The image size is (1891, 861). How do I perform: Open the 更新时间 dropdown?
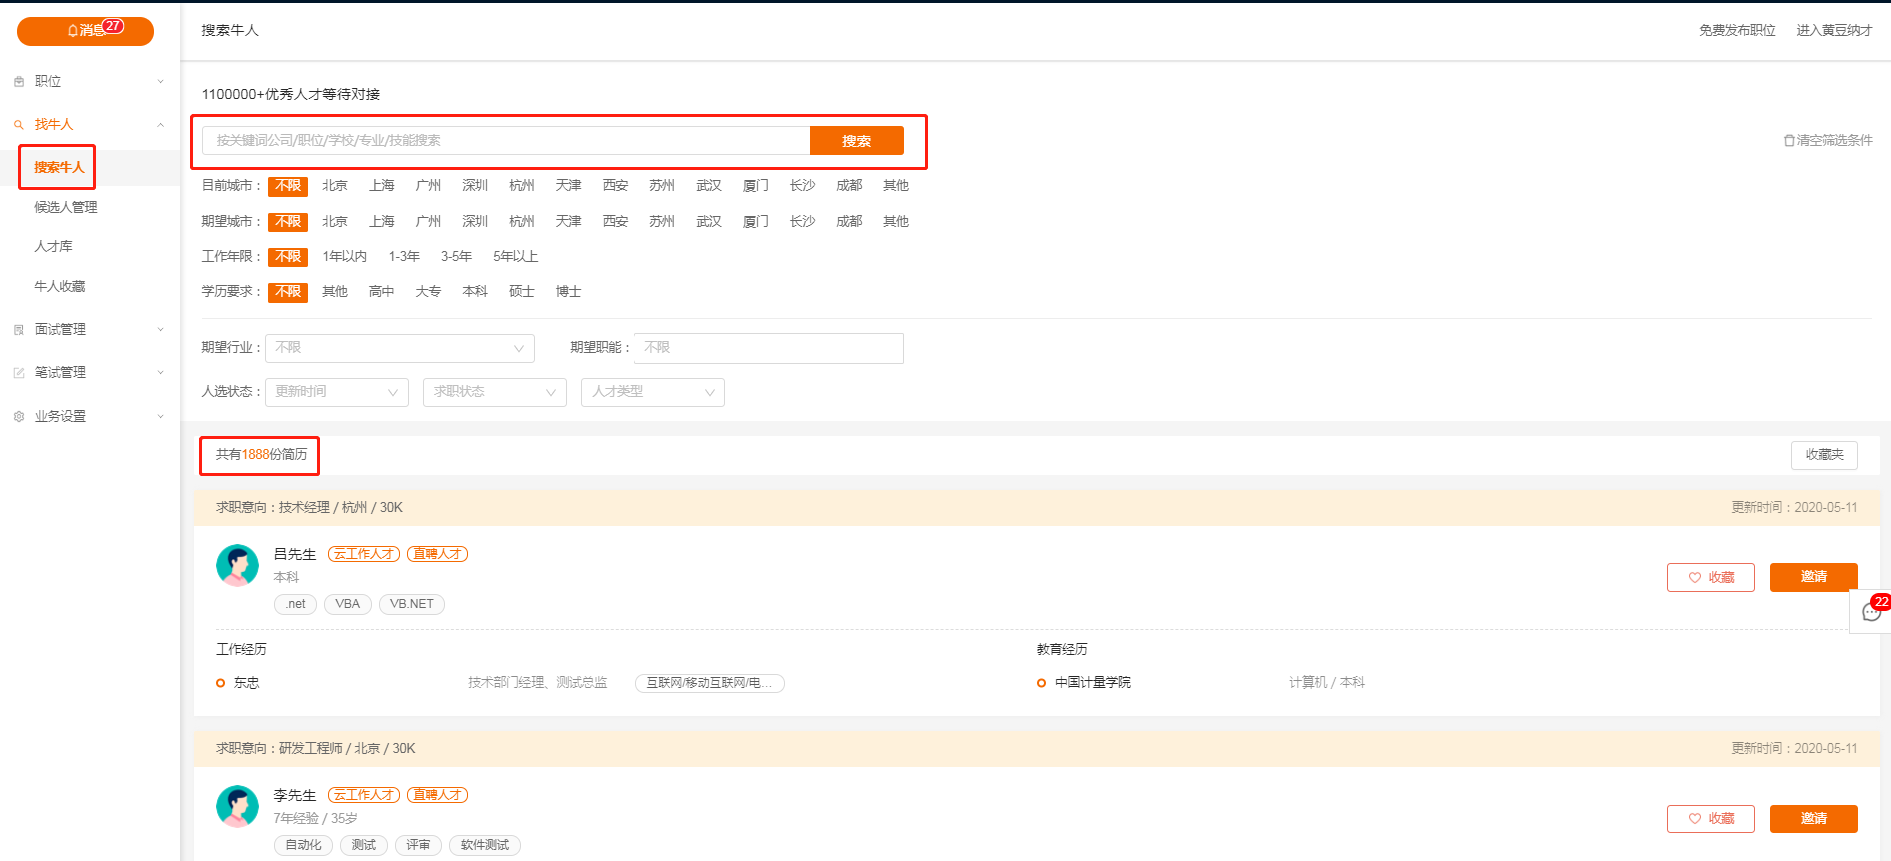coord(337,392)
